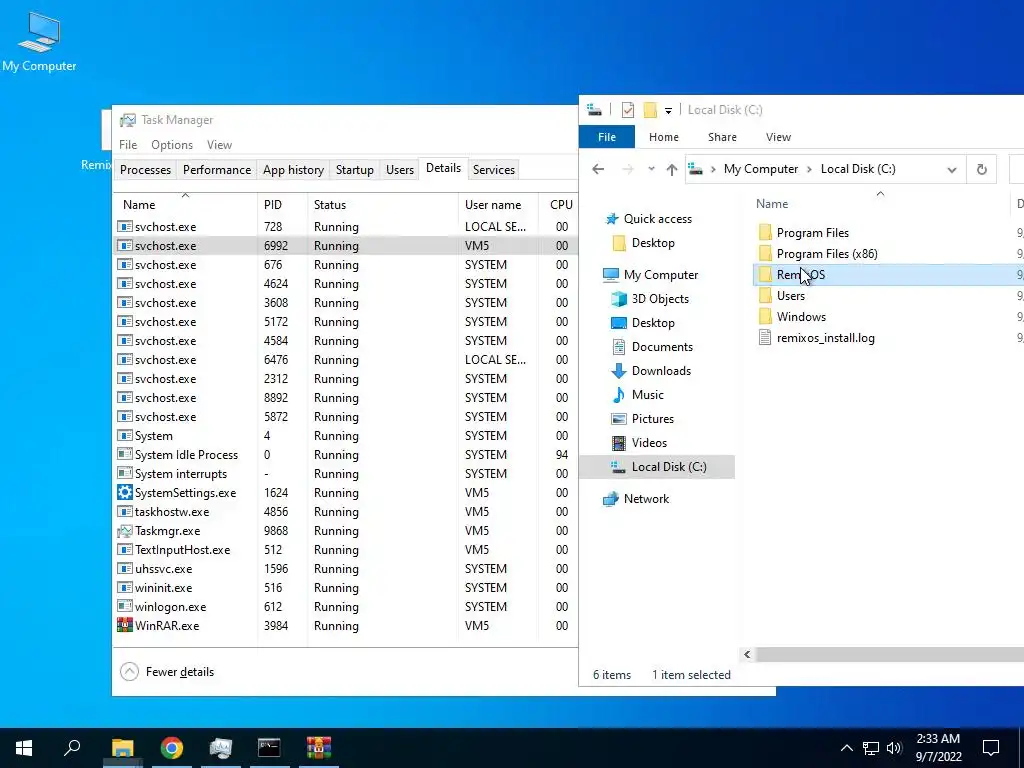Select uhssvc.exe process row

(x=345, y=569)
